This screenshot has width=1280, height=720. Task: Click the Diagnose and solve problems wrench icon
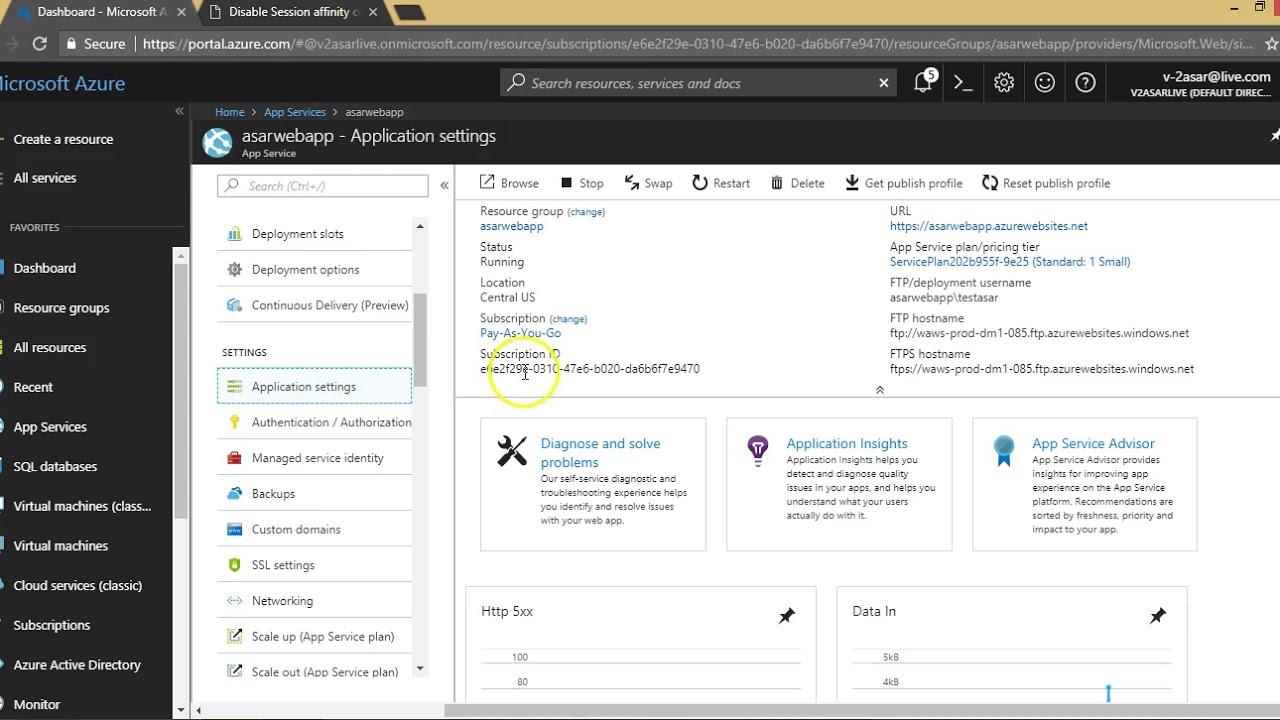pos(512,451)
